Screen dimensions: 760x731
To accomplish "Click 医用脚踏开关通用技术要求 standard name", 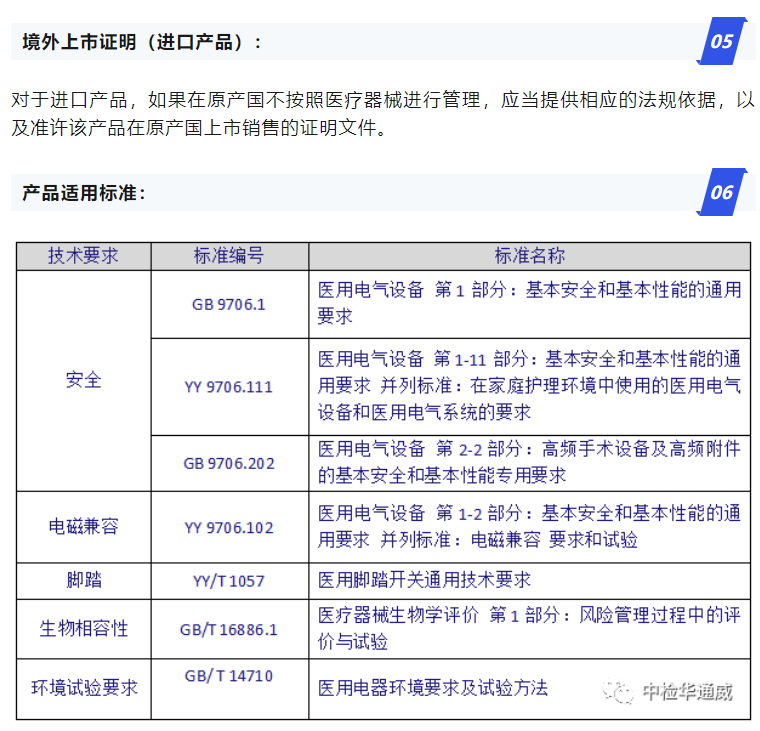I will coord(424,580).
